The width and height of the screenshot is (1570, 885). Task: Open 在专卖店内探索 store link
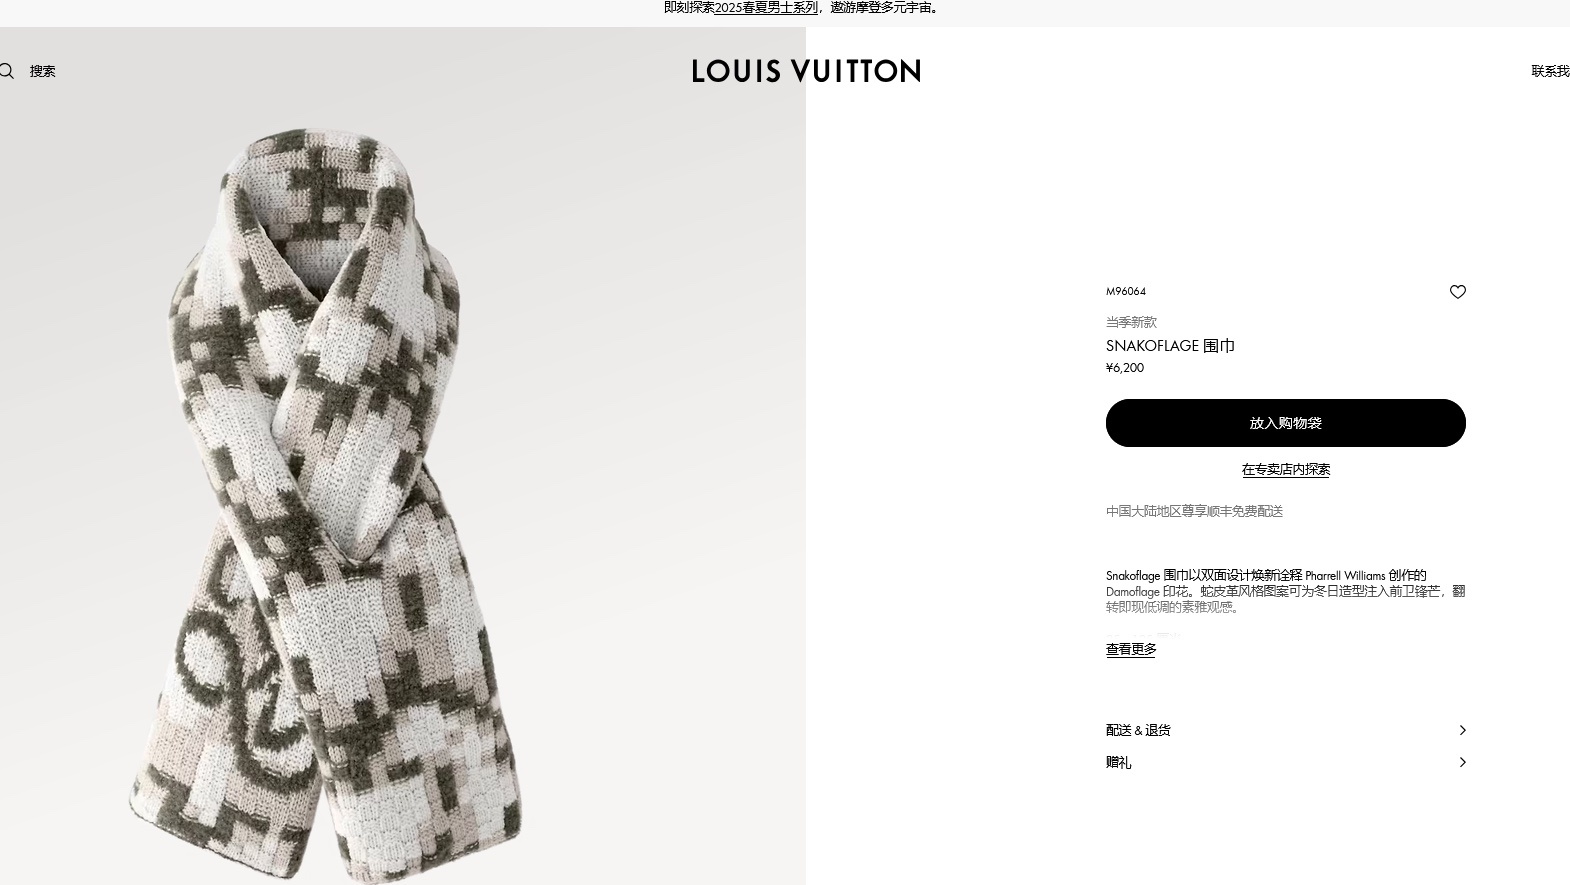coord(1285,469)
